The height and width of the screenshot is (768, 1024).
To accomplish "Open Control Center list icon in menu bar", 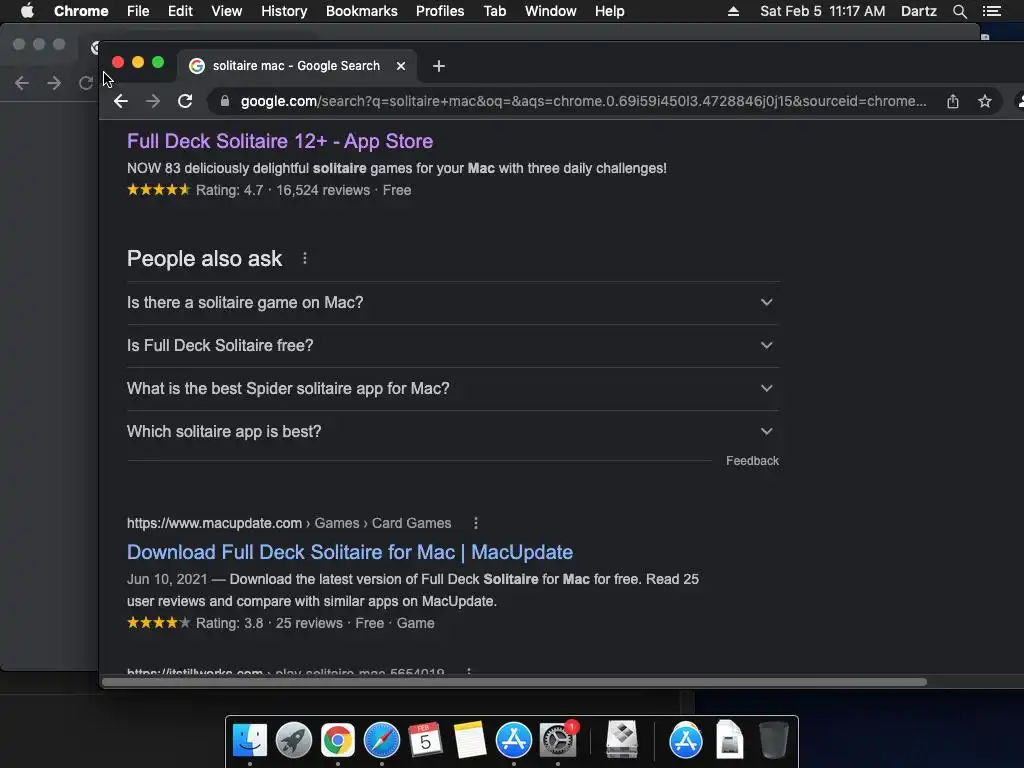I will pyautogui.click(x=992, y=11).
